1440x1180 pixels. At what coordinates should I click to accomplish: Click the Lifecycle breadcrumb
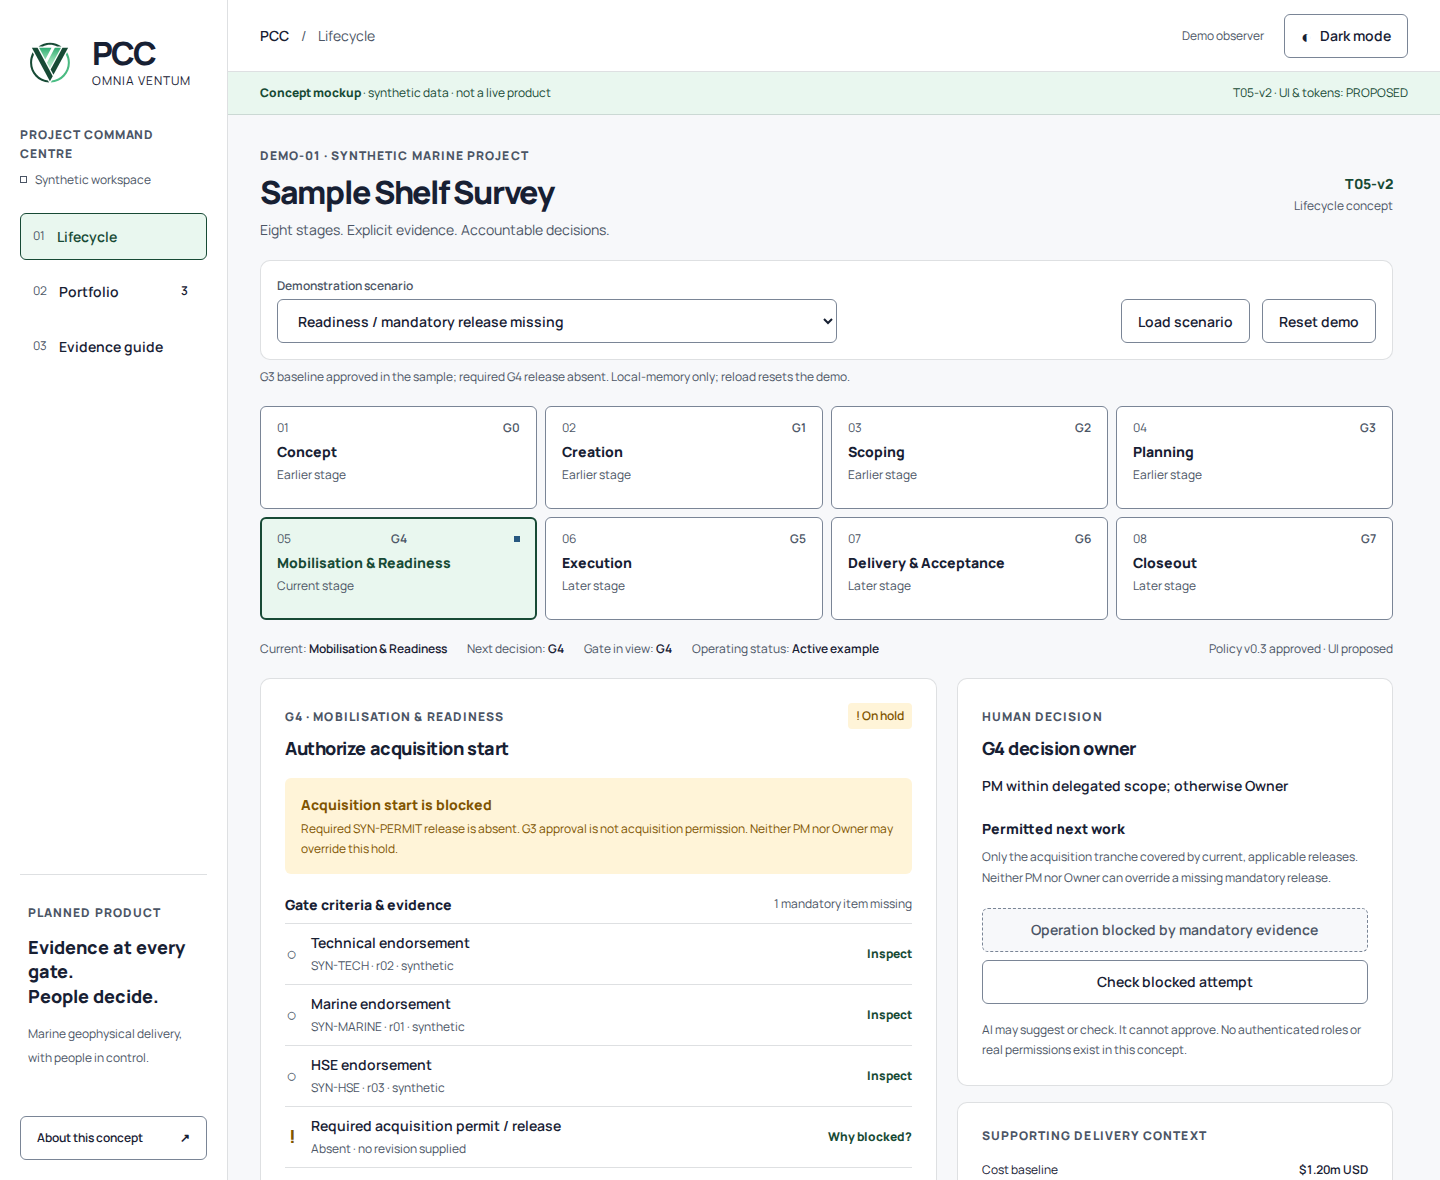[x=346, y=36]
